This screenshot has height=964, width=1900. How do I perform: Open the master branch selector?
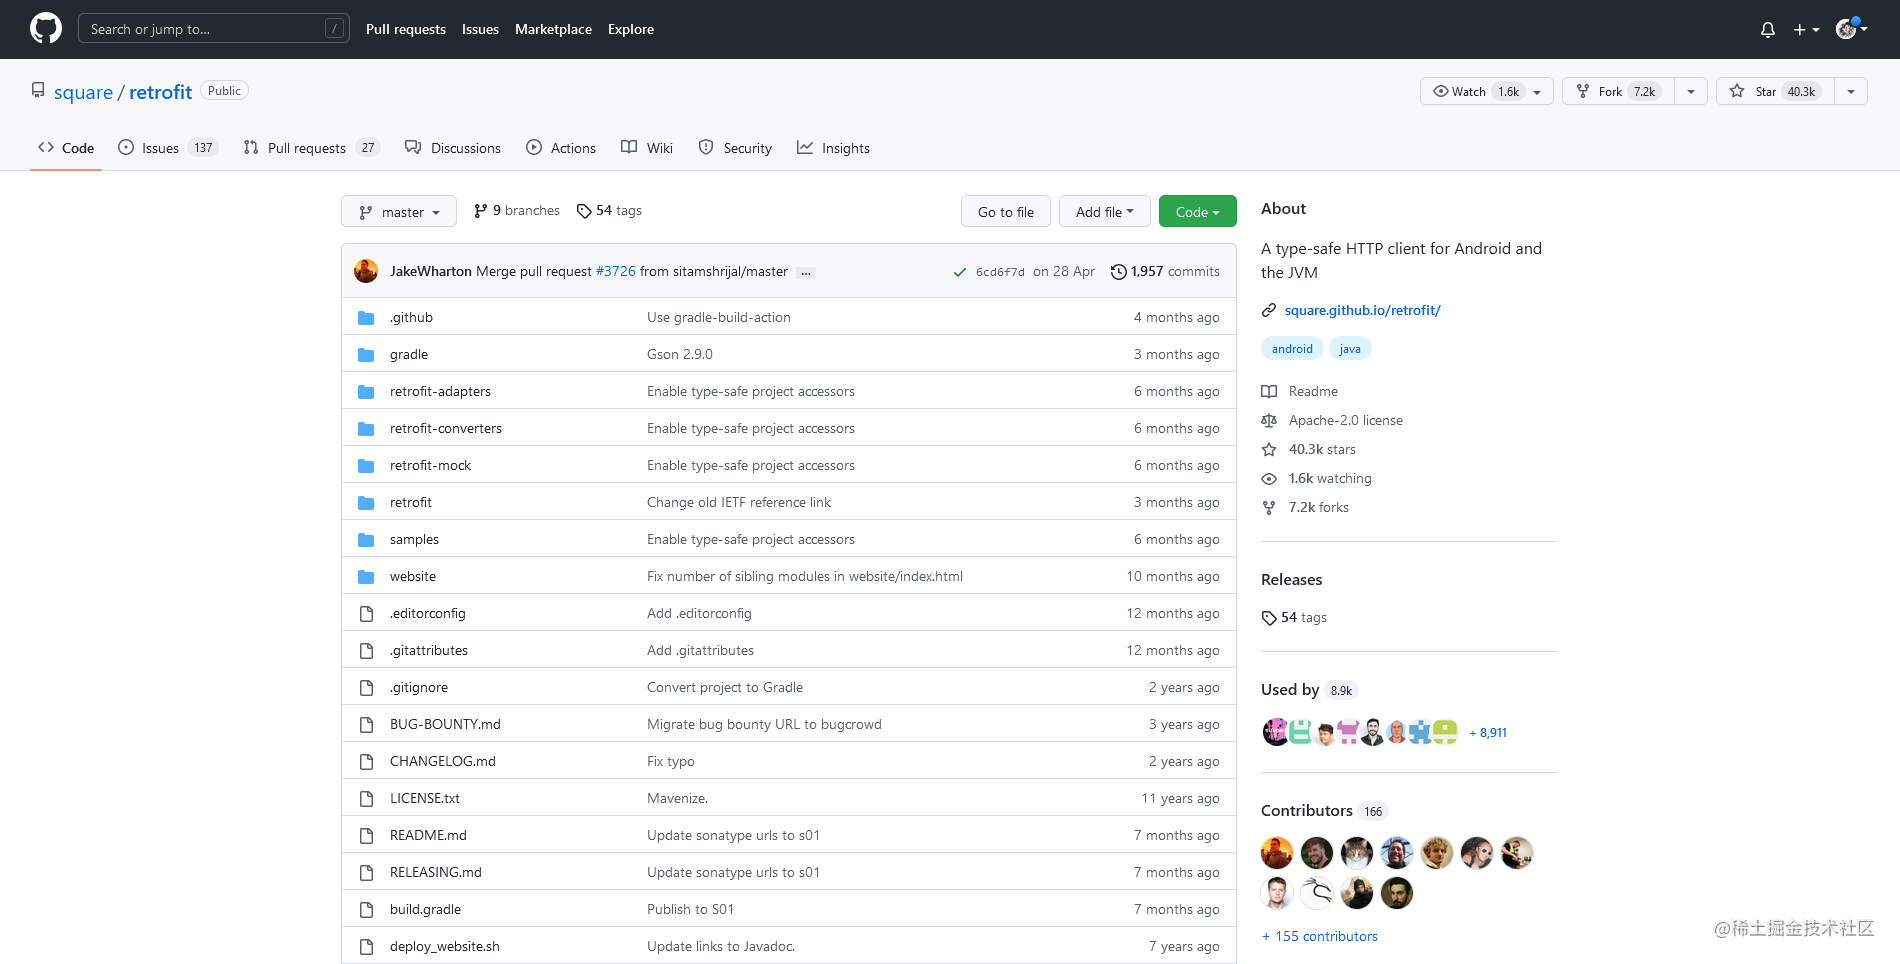[399, 212]
